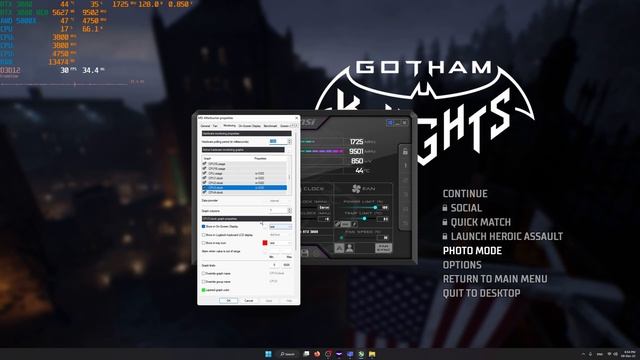This screenshot has width=640, height=360.
Task: Close the MSI Afterburner properties dialog
Action: [x=297, y=118]
